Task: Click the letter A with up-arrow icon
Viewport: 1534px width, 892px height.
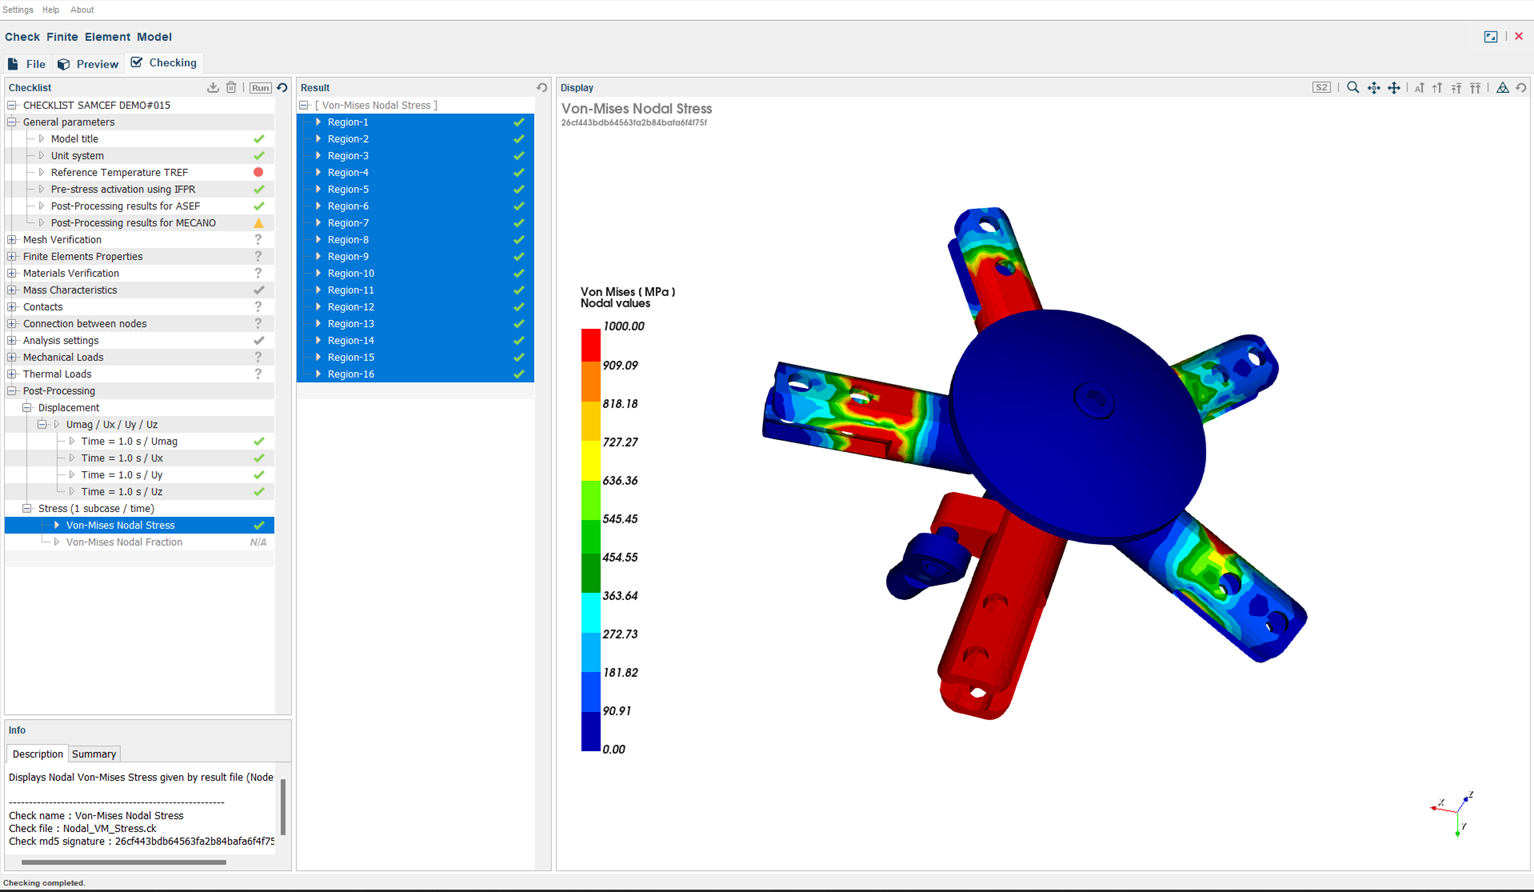Action: pos(1419,88)
